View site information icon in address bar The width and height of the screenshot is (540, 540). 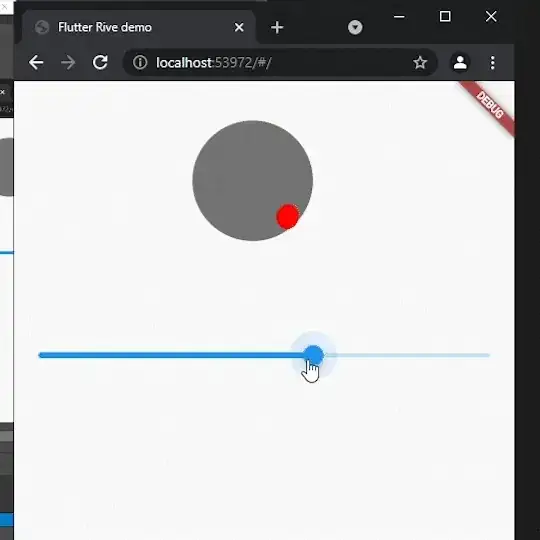coord(140,63)
